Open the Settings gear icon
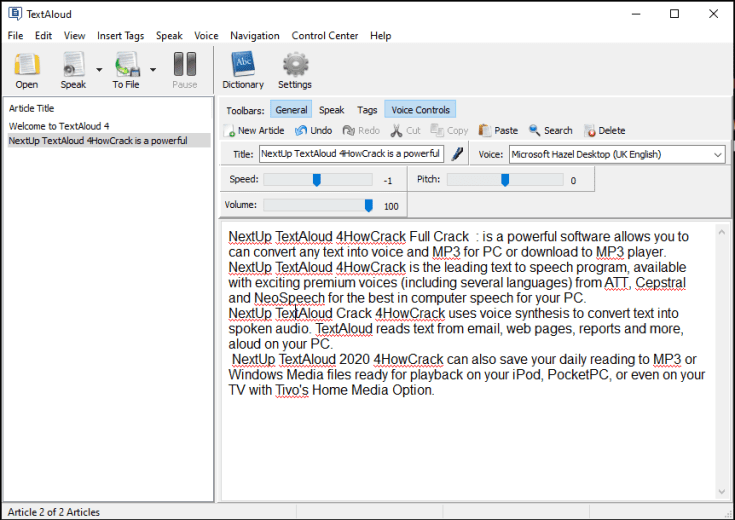Viewport: 735px width, 520px height. click(295, 64)
